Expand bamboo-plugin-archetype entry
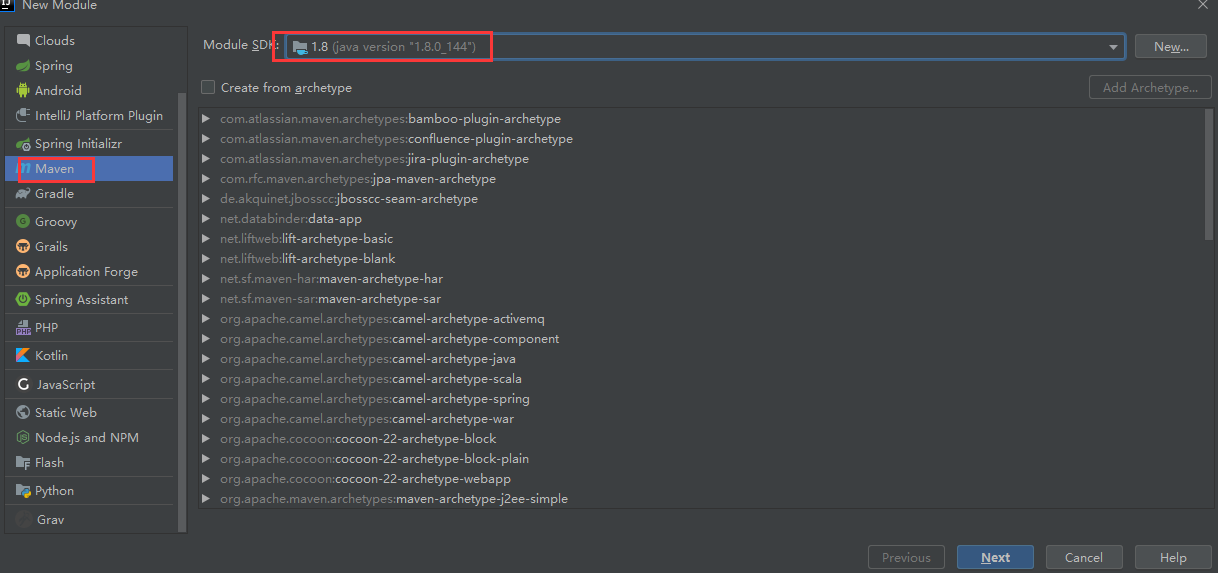Screen dimensions: 1218x573 [x=206, y=119]
